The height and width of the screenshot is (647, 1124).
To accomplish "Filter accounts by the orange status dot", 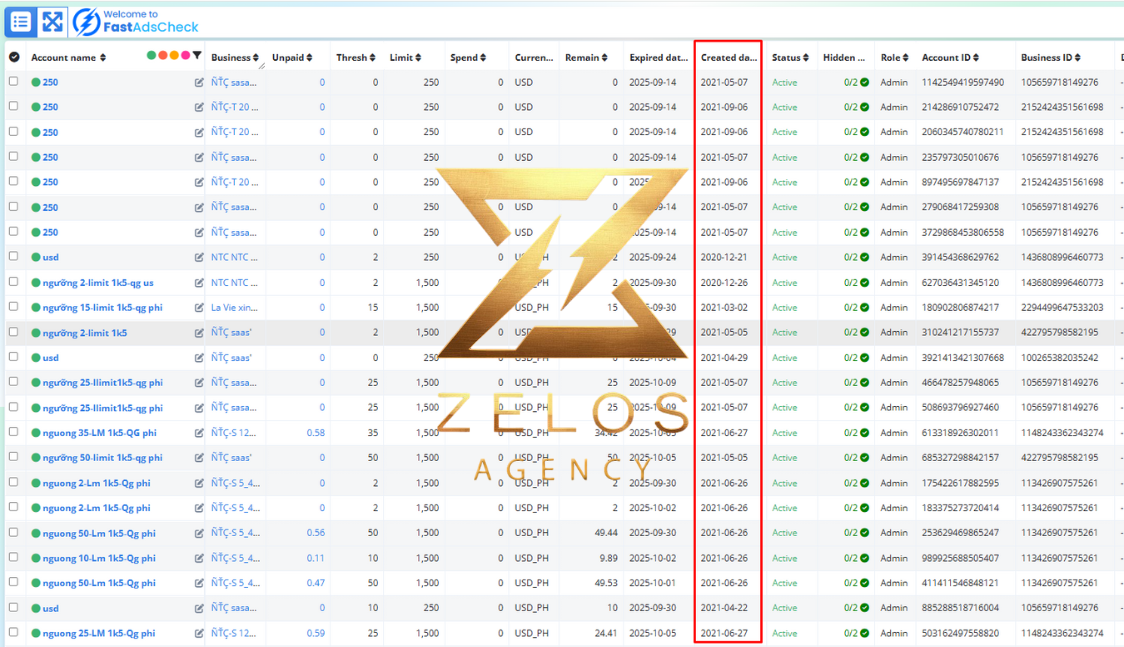I will [174, 55].
